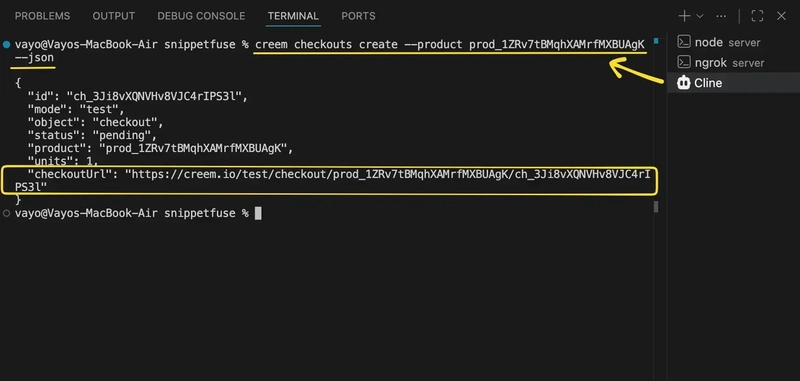Click the --json flag text

pyautogui.click(x=34, y=58)
